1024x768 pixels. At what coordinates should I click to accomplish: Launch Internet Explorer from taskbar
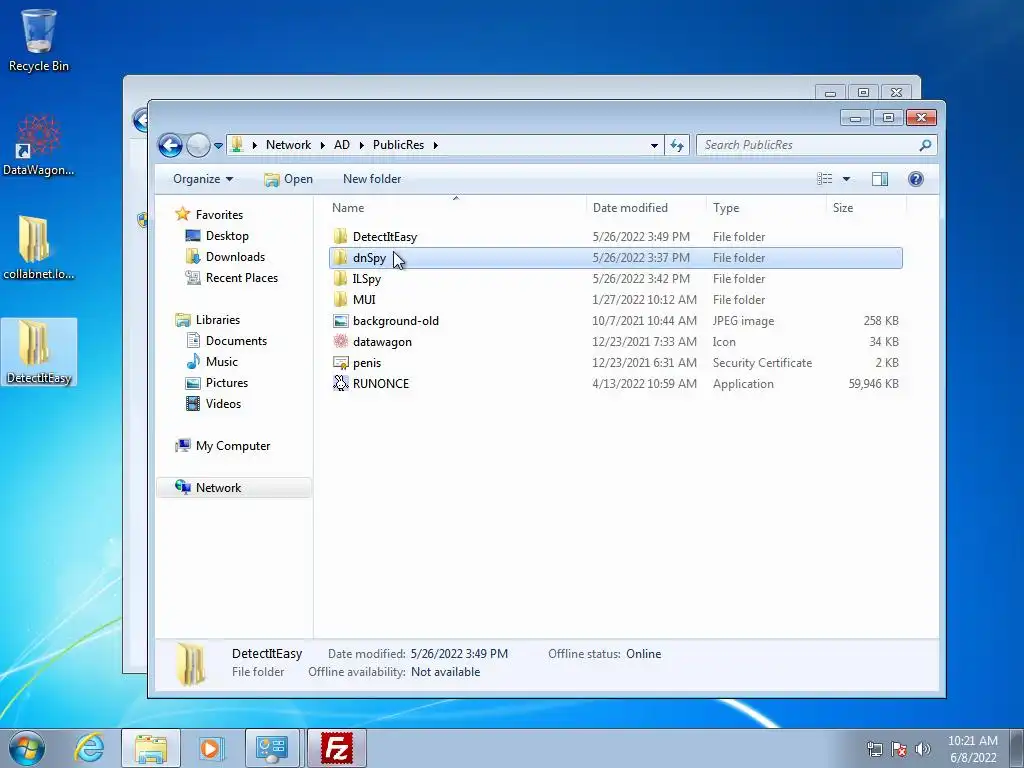click(x=89, y=748)
